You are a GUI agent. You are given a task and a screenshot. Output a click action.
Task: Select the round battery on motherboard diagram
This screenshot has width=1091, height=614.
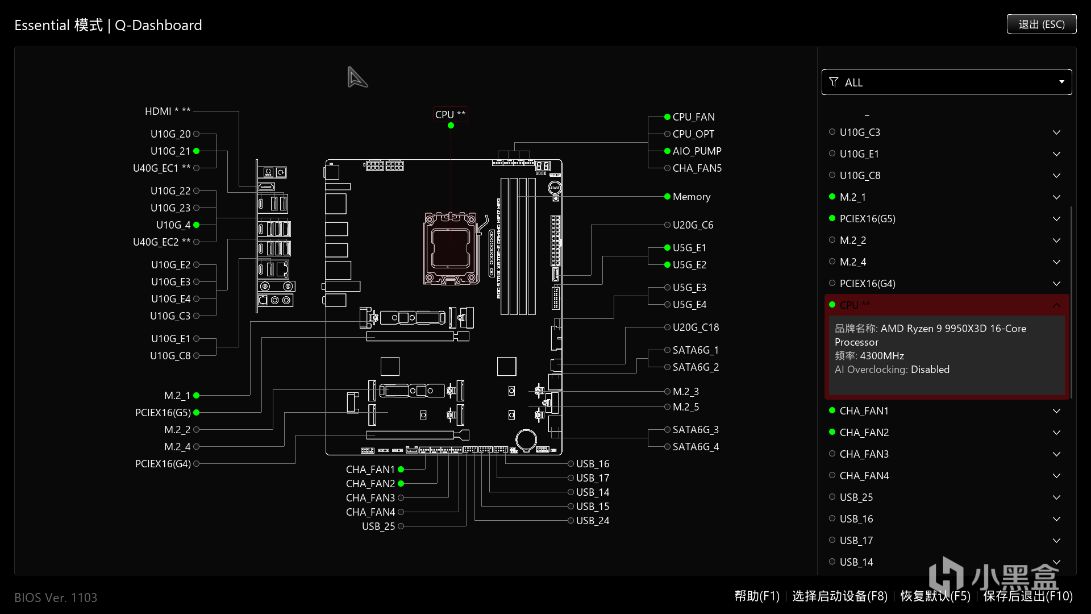526,439
